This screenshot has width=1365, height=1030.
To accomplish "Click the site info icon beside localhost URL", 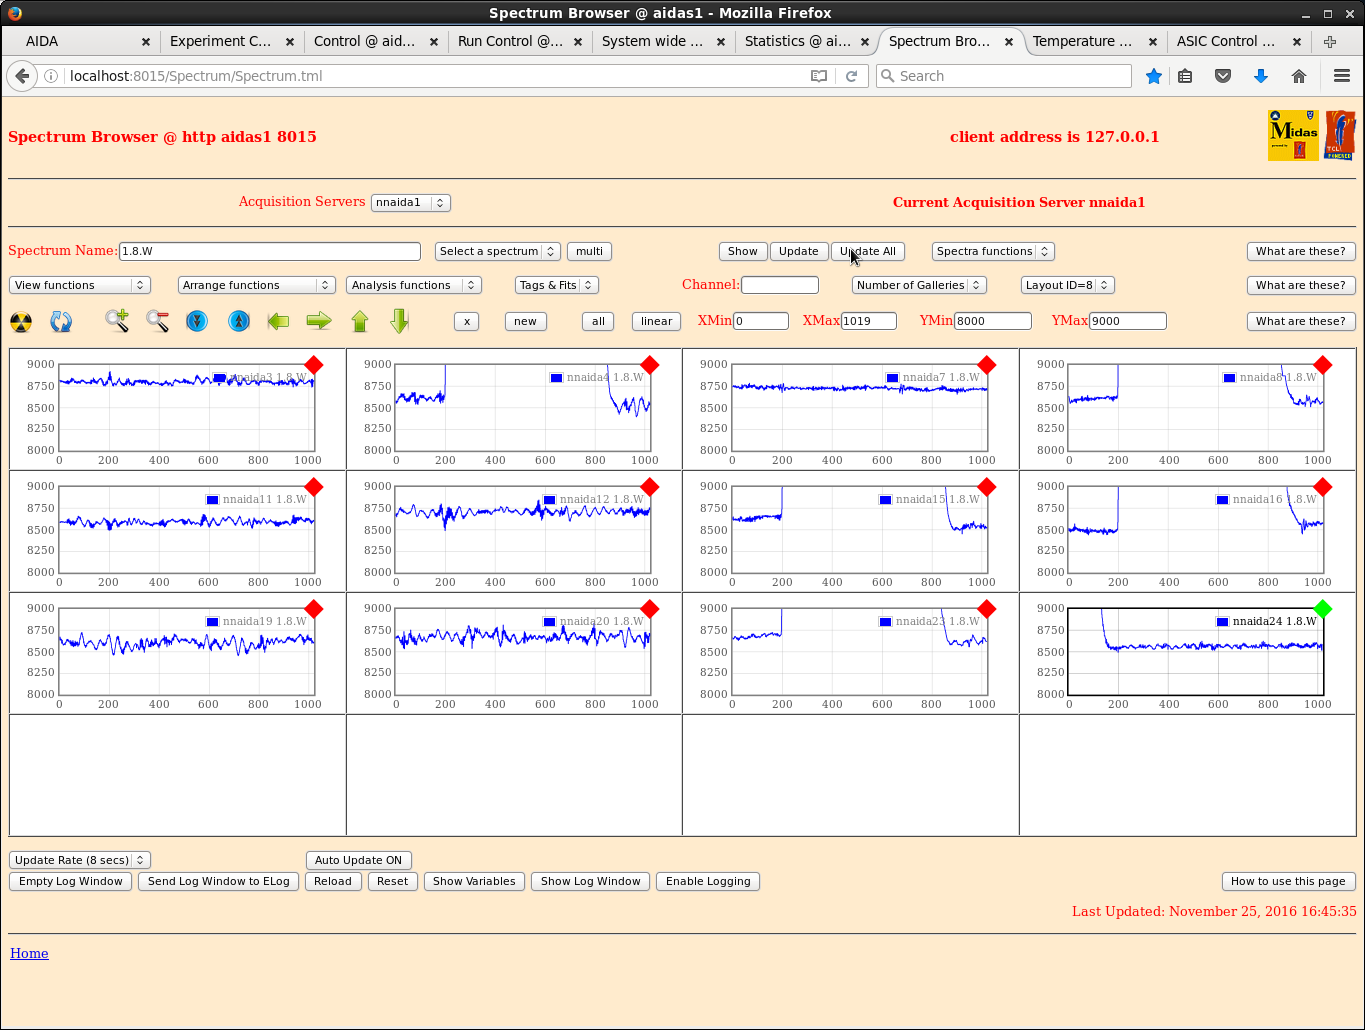I will (51, 76).
